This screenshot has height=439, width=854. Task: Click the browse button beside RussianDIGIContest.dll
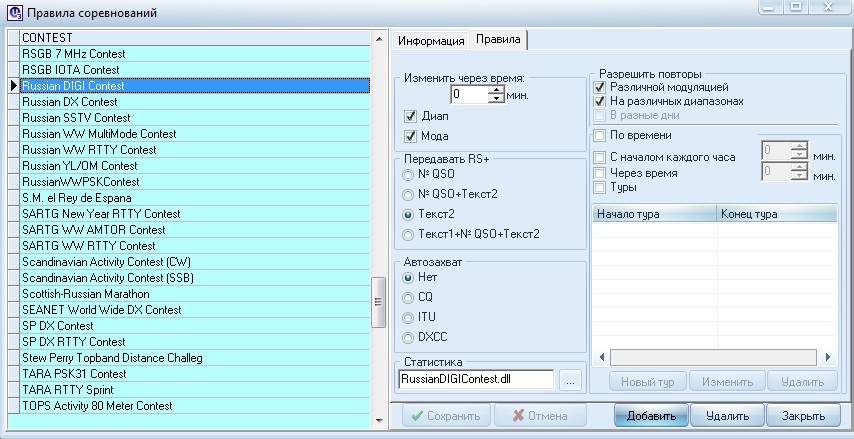pos(570,380)
